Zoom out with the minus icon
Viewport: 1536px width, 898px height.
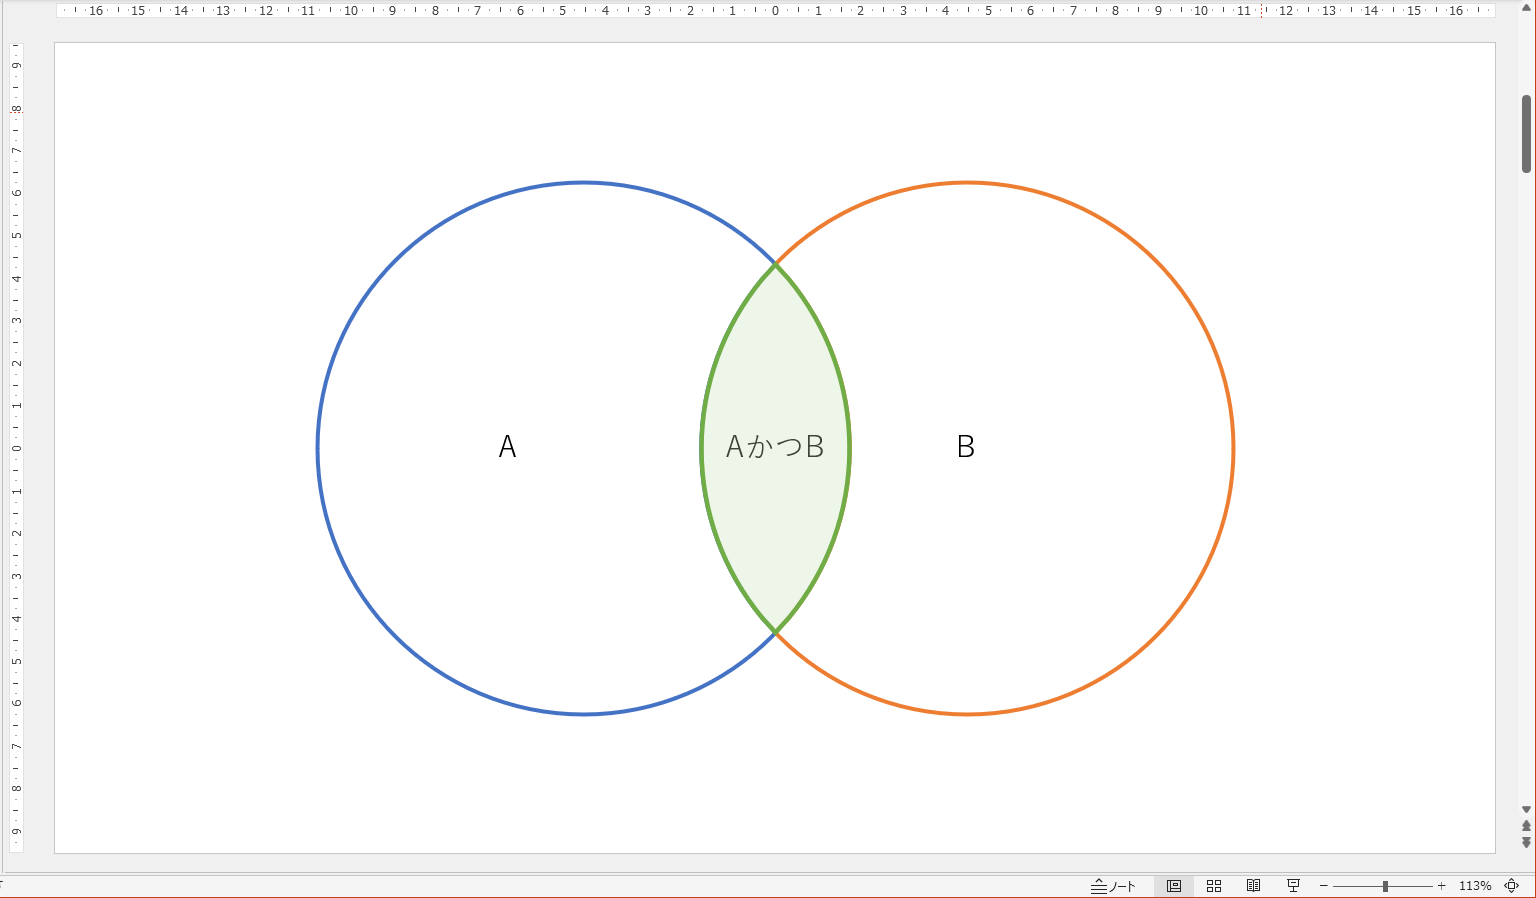click(1323, 886)
